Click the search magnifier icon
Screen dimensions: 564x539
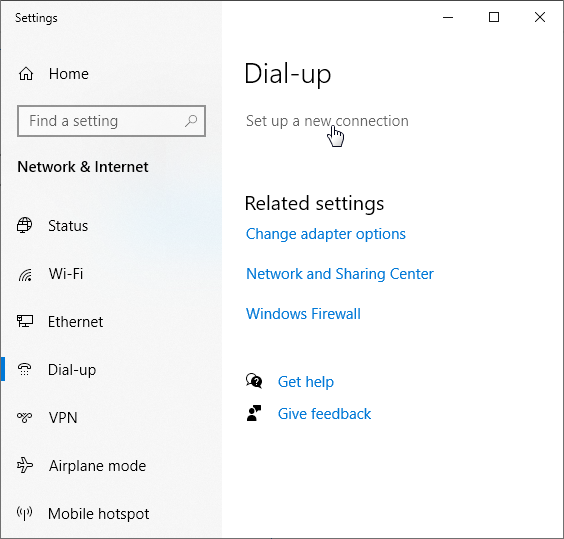coord(191,121)
